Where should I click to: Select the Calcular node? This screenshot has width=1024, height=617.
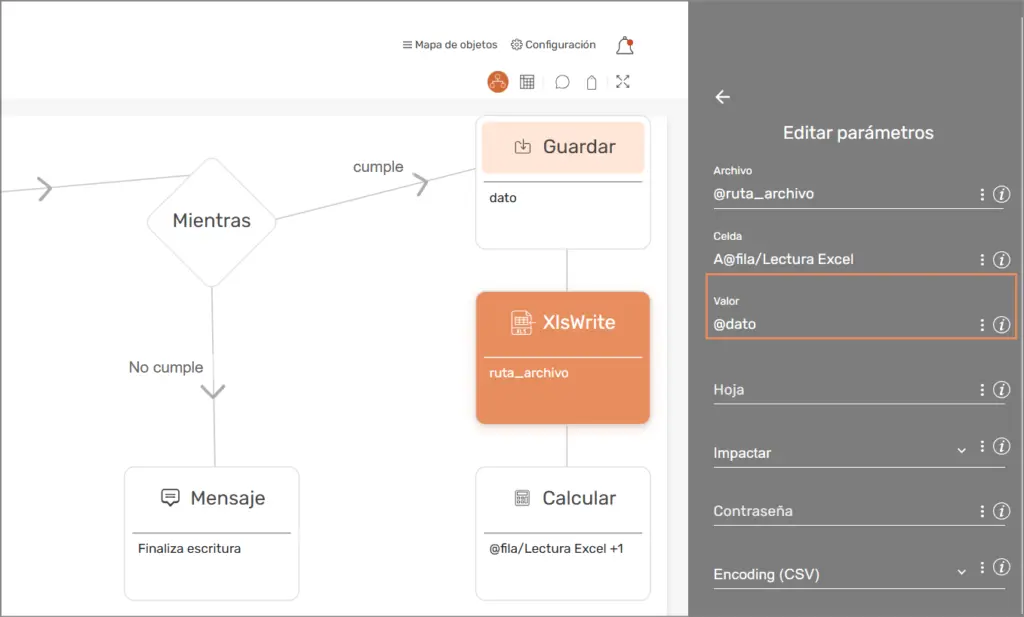click(x=563, y=532)
